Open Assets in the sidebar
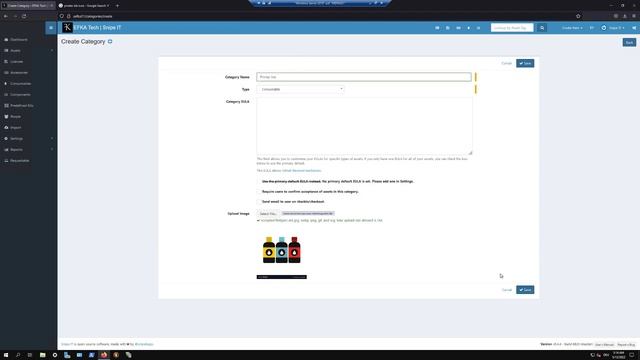 pyautogui.click(x=15, y=51)
